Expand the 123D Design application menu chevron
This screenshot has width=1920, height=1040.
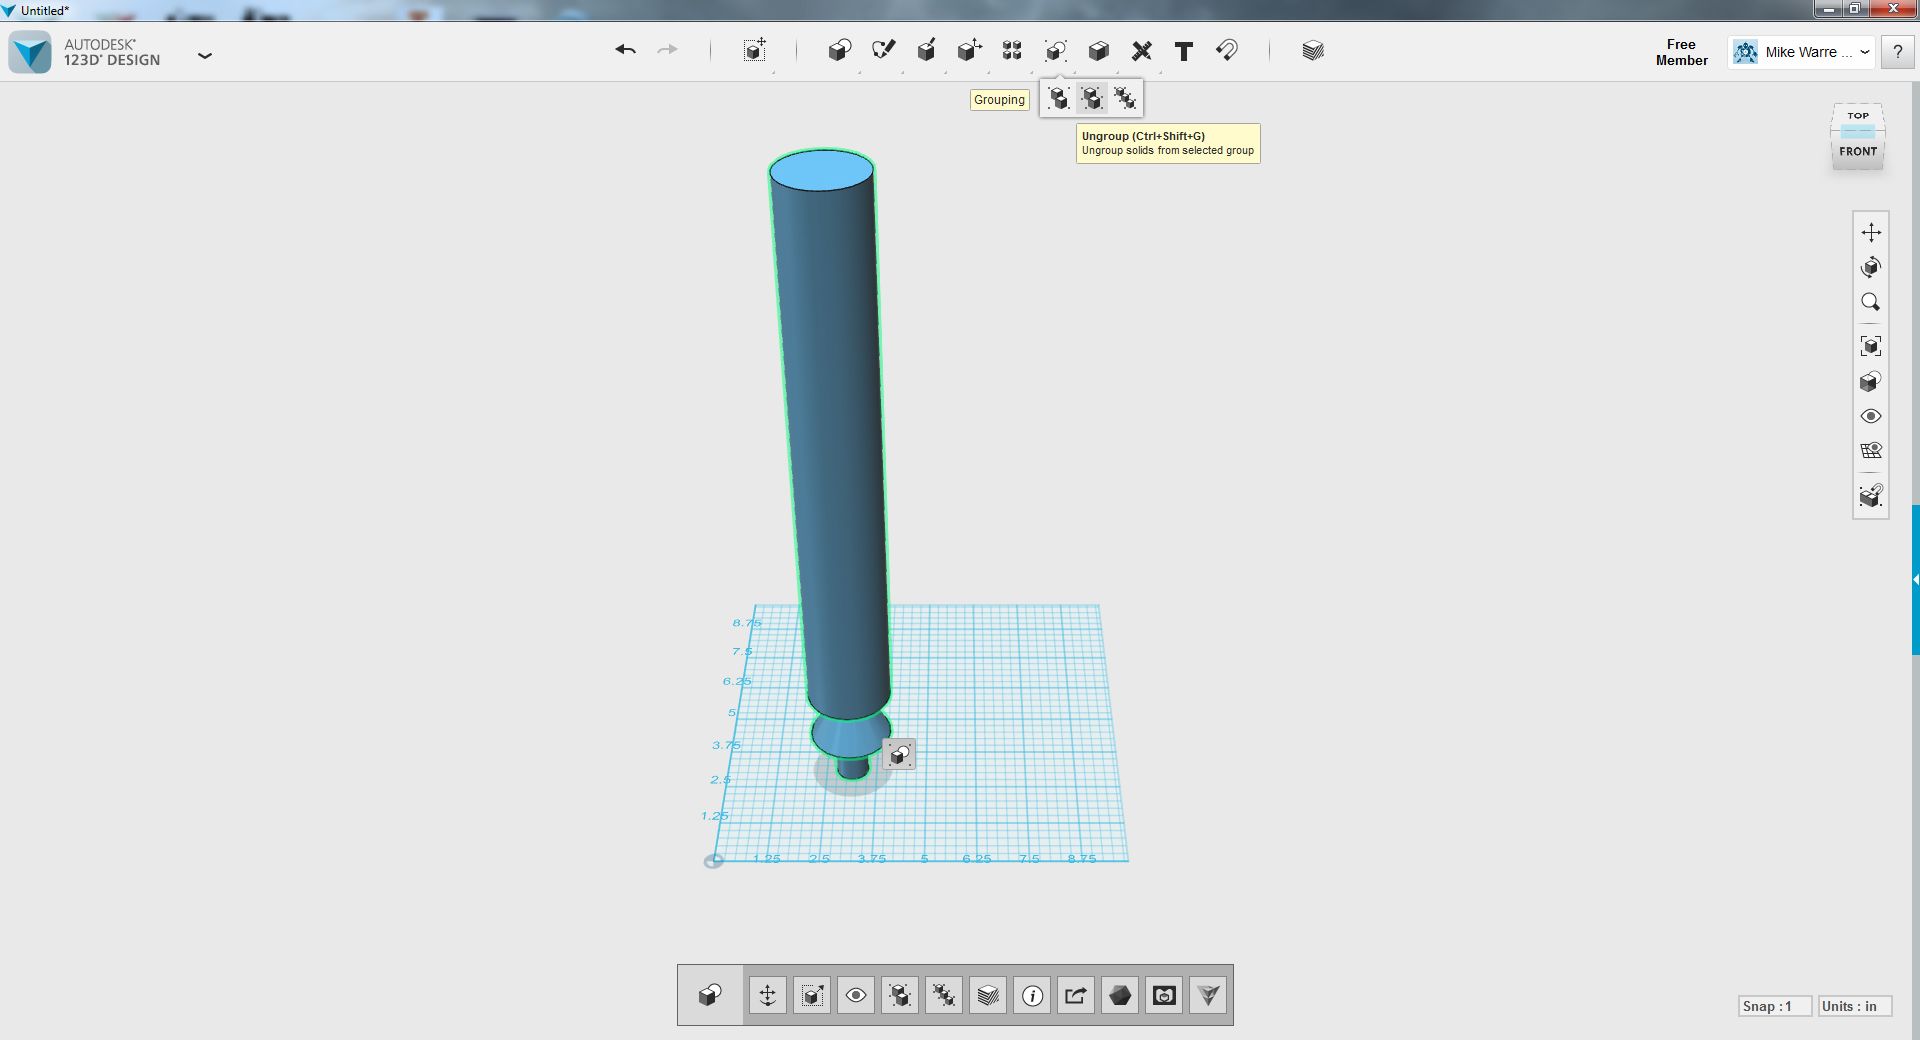pos(205,55)
